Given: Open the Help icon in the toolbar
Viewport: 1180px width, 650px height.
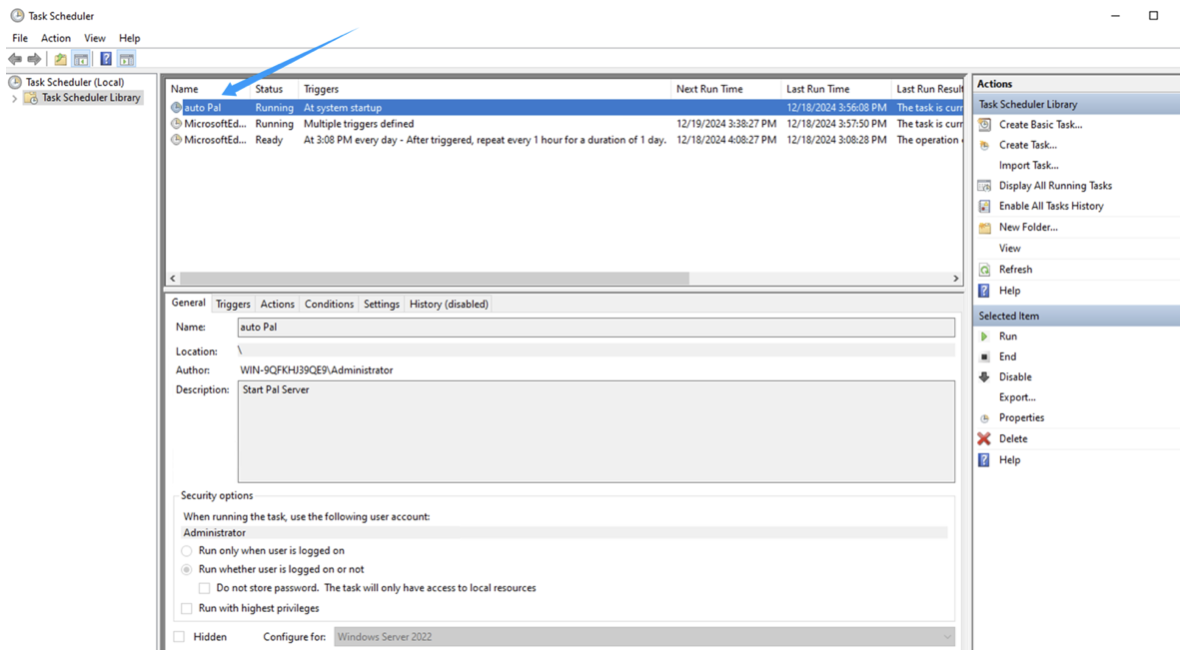Looking at the screenshot, I should tap(106, 58).
